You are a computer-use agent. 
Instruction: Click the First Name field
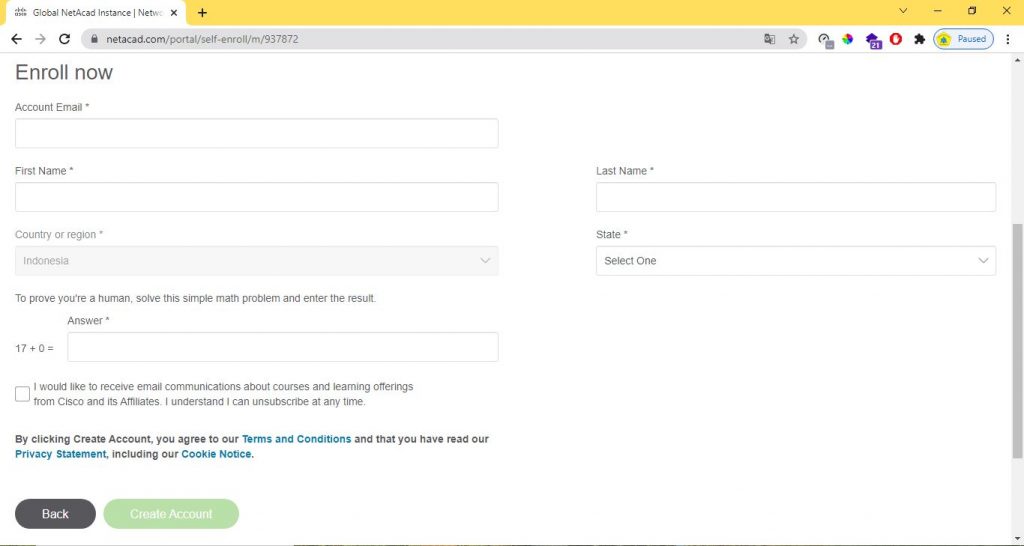click(x=257, y=197)
